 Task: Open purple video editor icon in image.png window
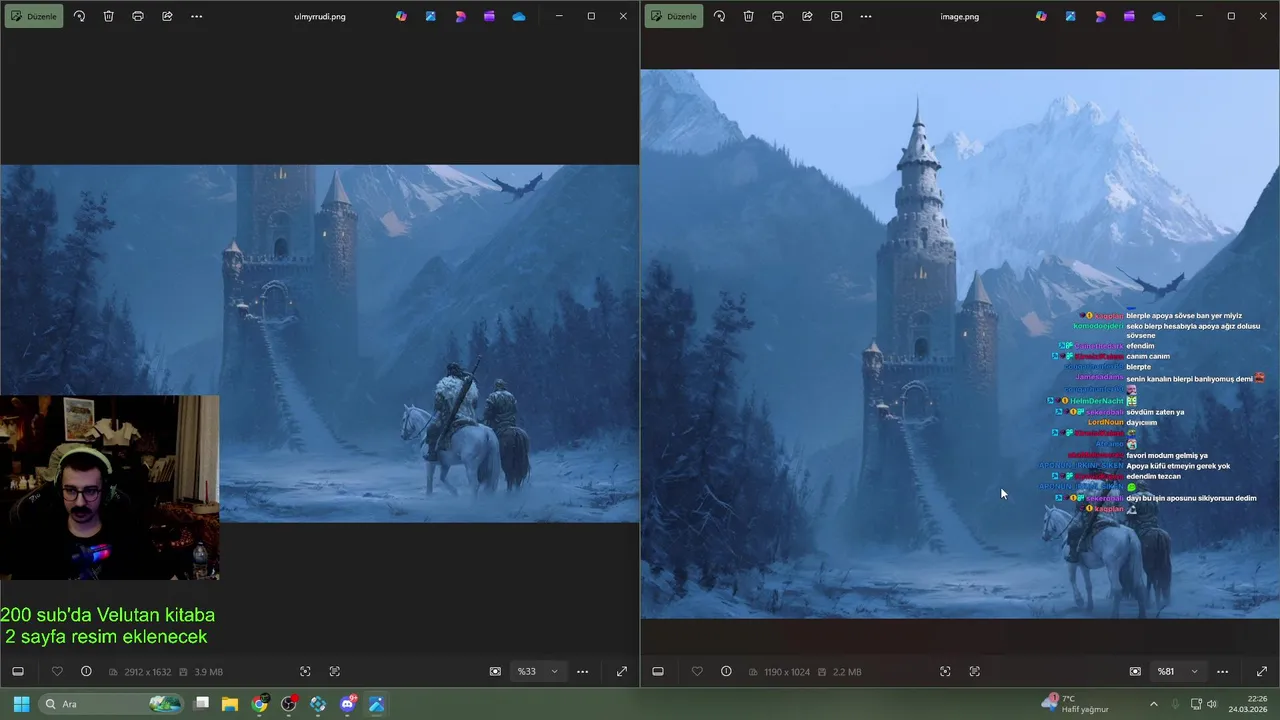[1129, 16]
